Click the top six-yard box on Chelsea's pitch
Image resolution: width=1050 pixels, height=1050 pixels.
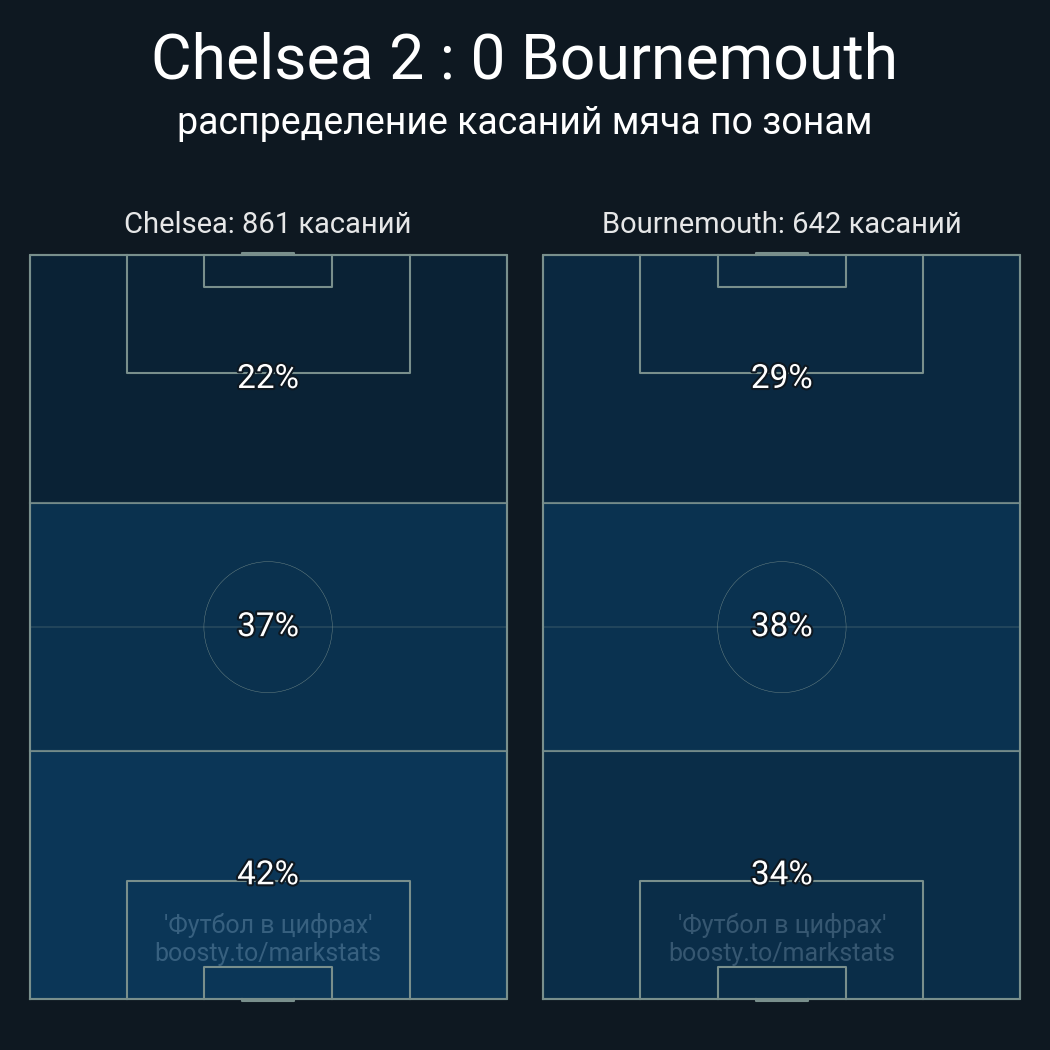pos(268,271)
